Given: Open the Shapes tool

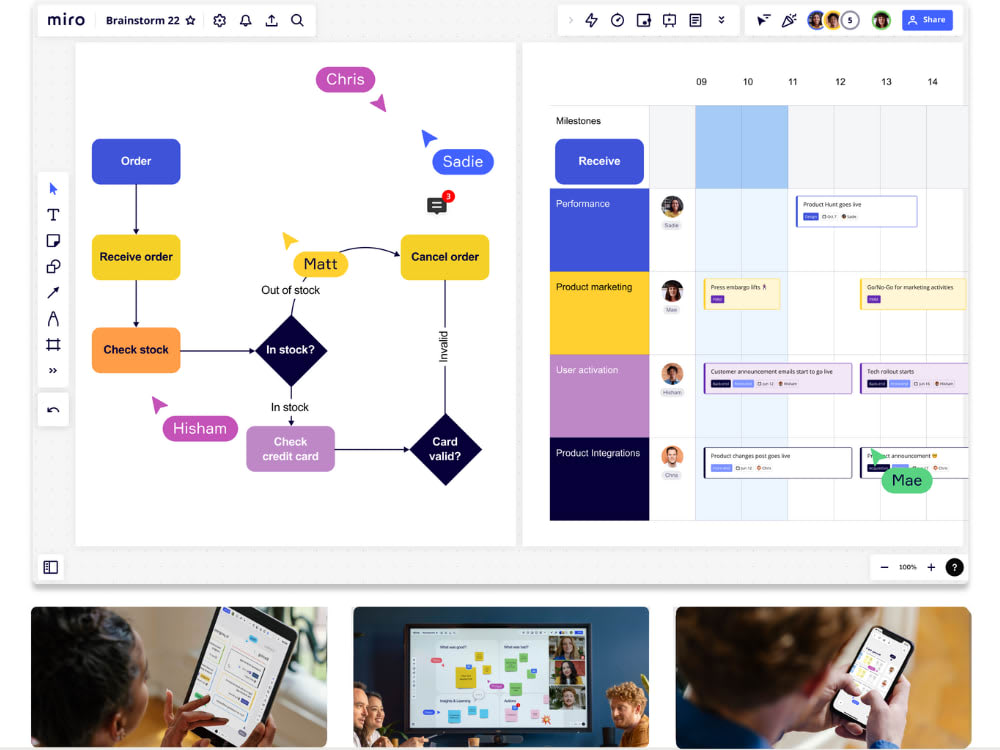Looking at the screenshot, I should [x=53, y=266].
